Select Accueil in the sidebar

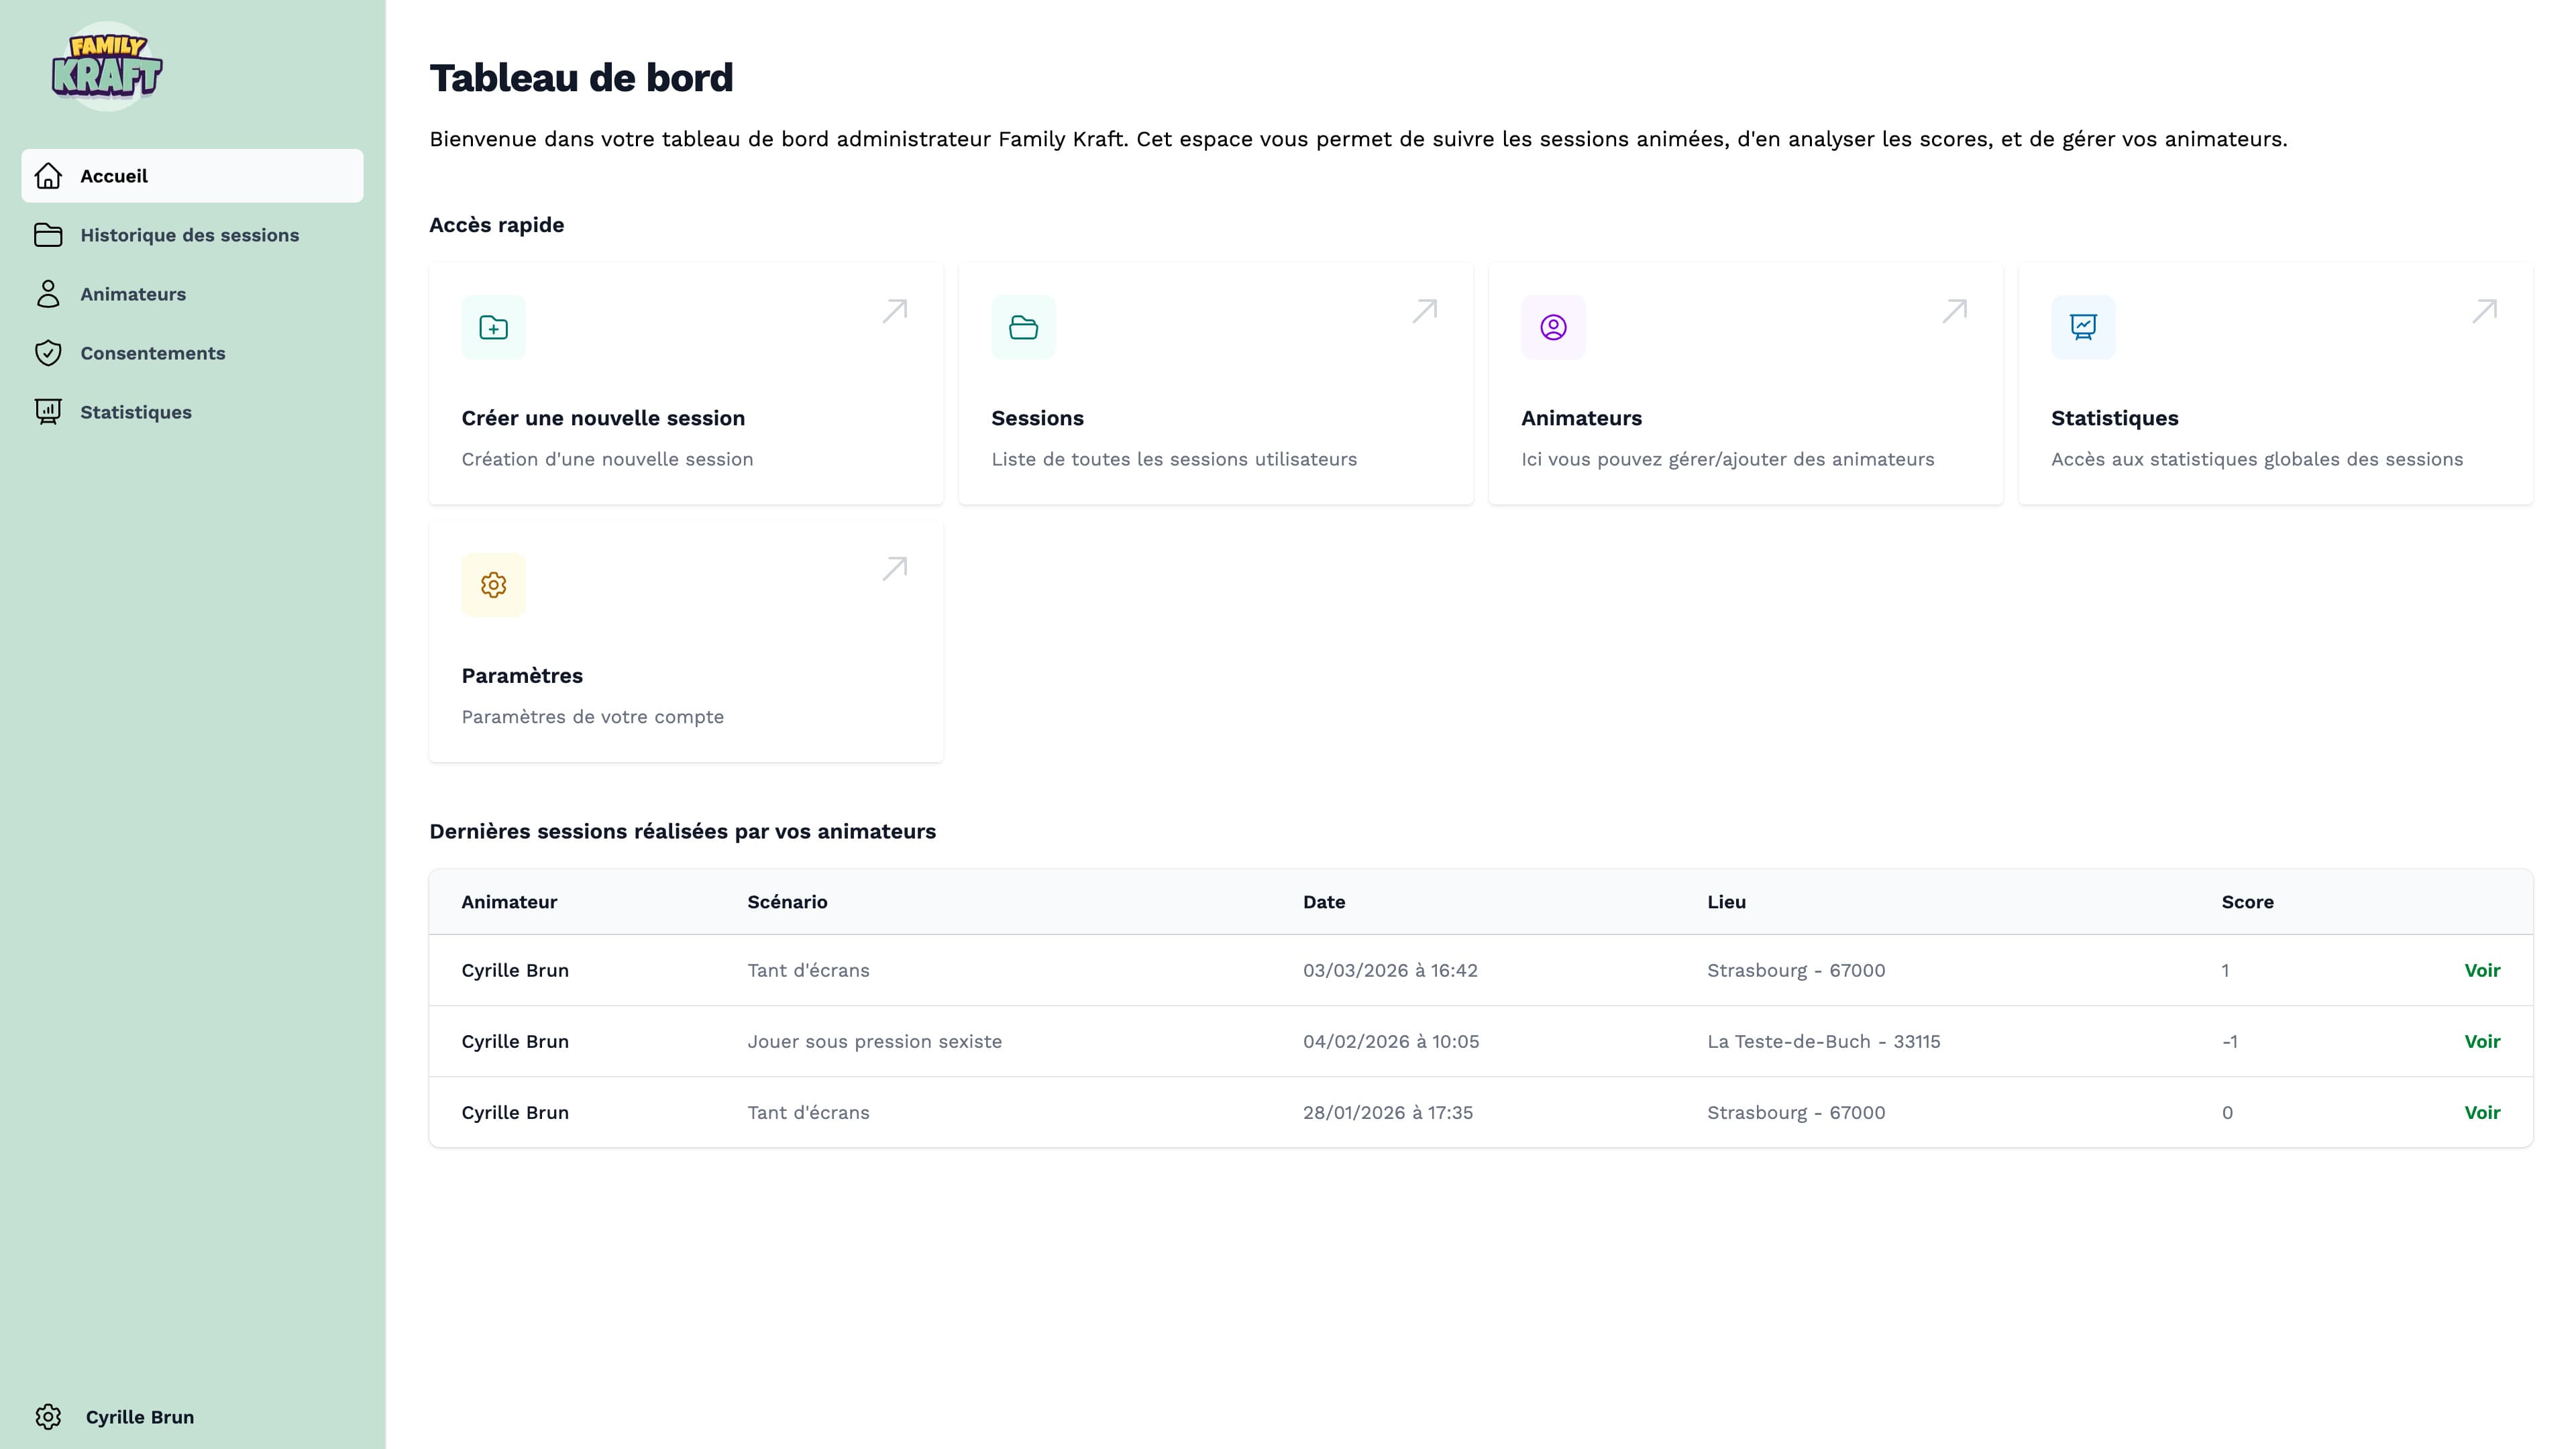[114, 176]
